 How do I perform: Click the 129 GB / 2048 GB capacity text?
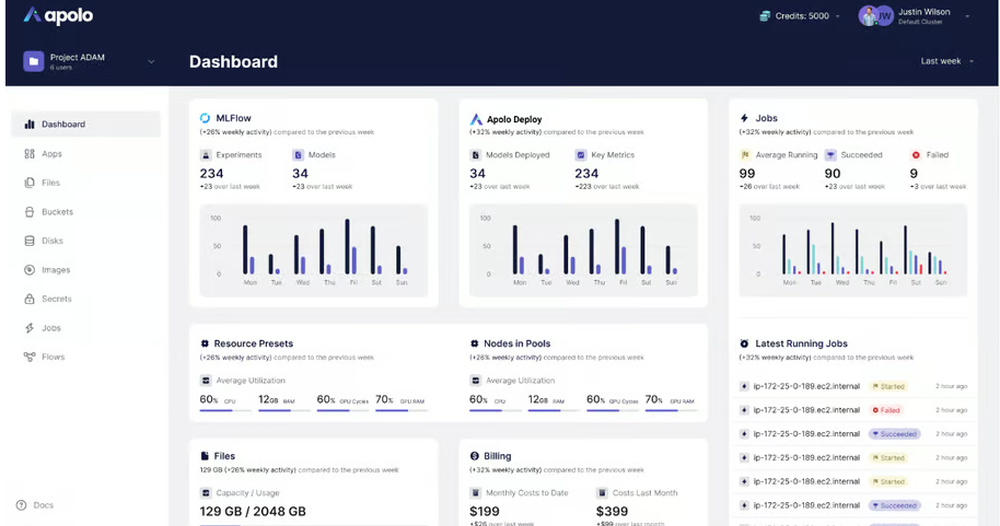point(253,511)
